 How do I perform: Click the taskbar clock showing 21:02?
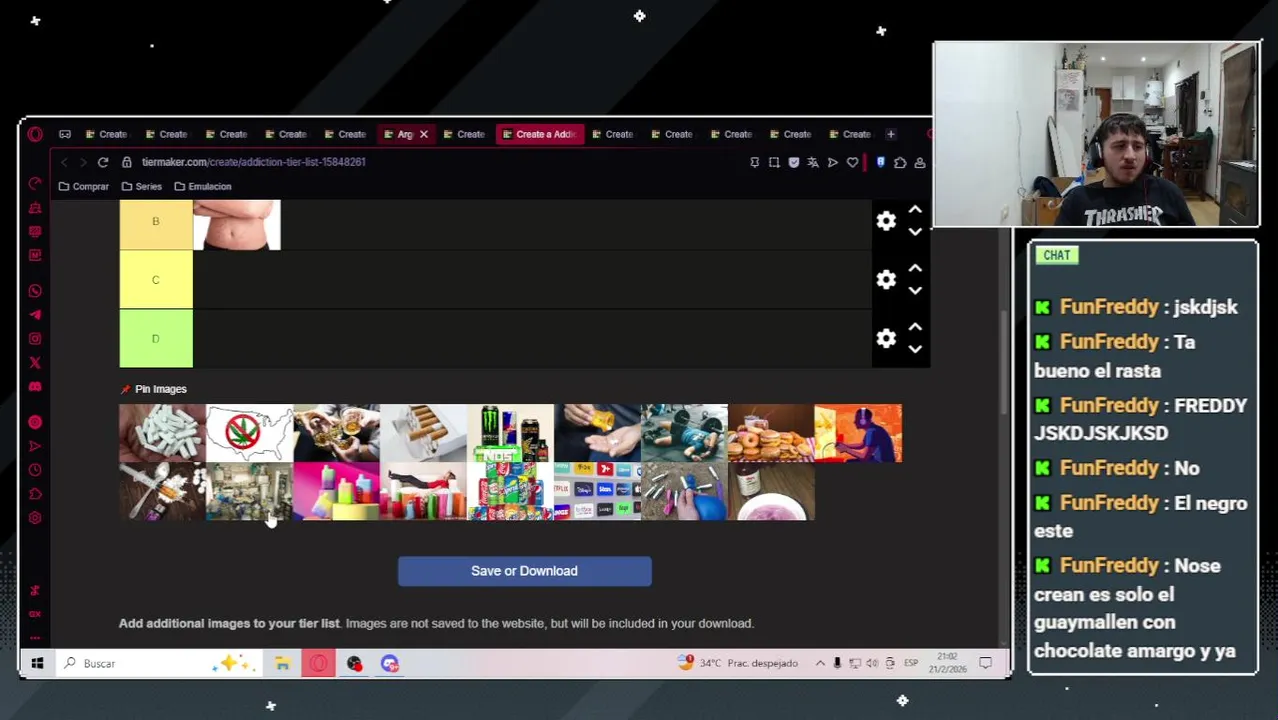tap(946, 663)
